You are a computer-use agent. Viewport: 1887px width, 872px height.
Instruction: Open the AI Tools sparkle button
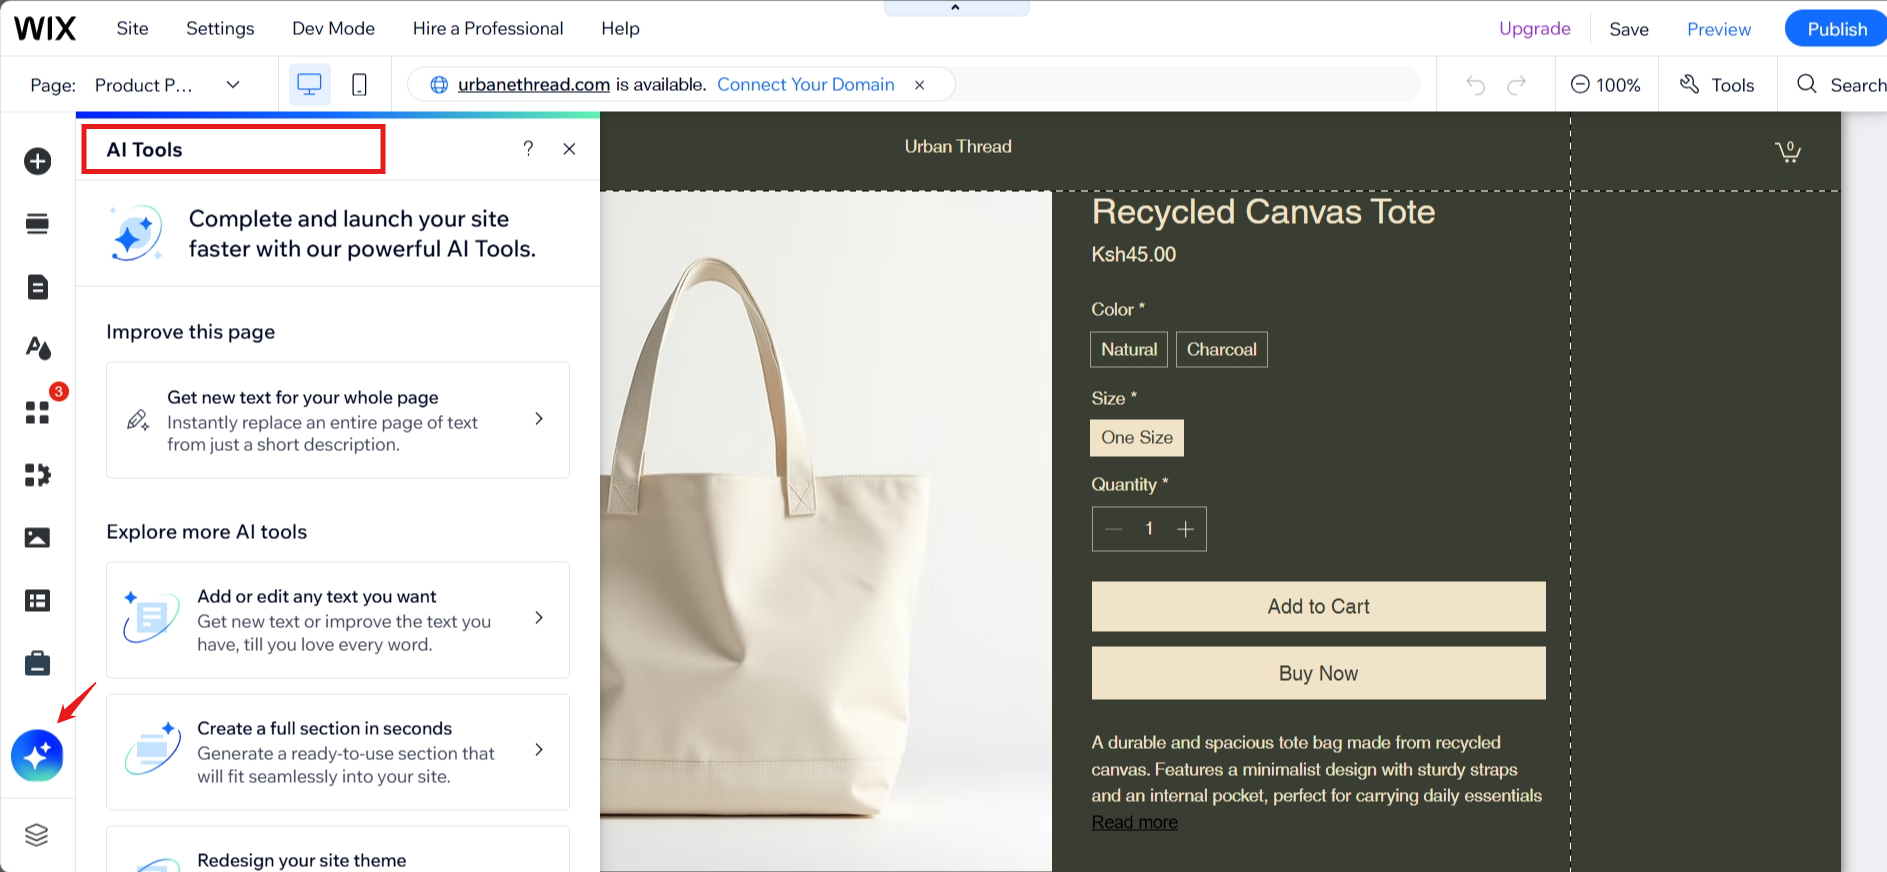[37, 756]
